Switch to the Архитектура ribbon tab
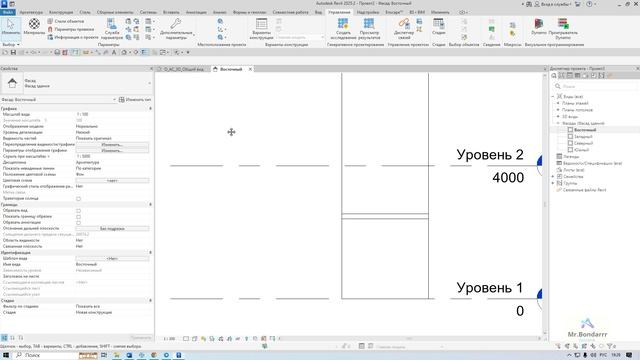Screen dimensions: 640x360 click(x=31, y=12)
